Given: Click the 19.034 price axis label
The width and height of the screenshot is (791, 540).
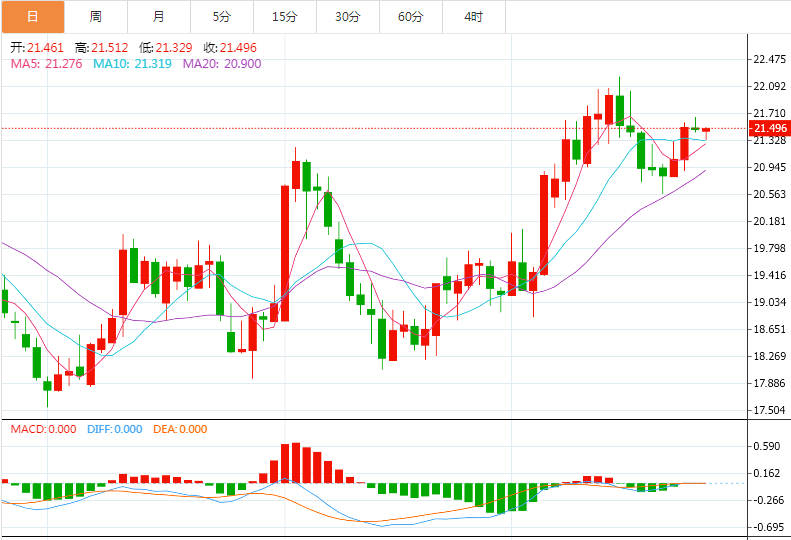Looking at the screenshot, I should 769,302.
